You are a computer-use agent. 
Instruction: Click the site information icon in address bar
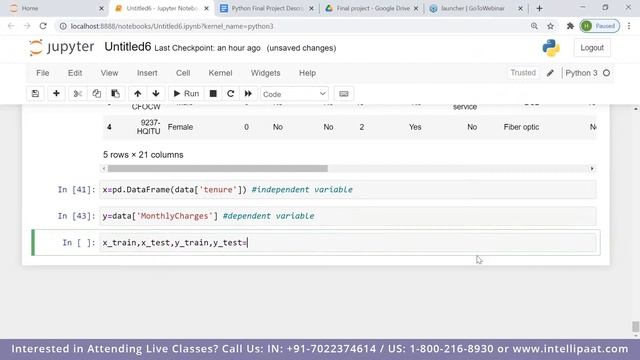pos(63,26)
